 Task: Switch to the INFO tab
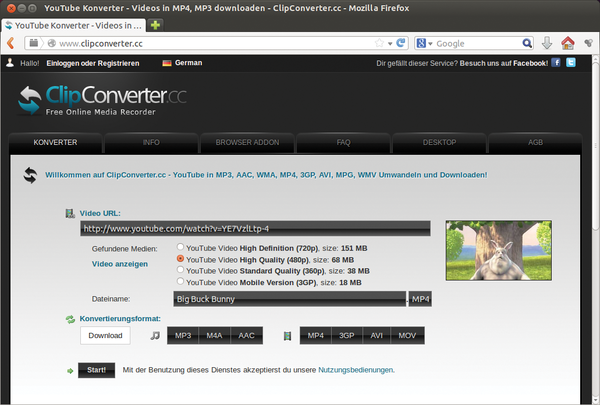(151, 142)
